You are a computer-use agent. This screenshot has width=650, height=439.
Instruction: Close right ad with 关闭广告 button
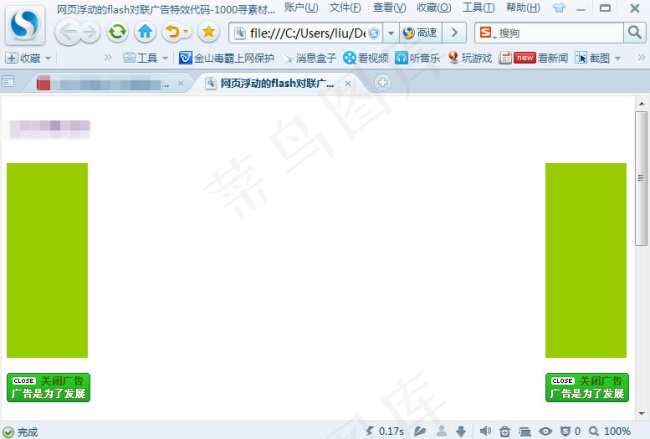pyautogui.click(x=587, y=388)
